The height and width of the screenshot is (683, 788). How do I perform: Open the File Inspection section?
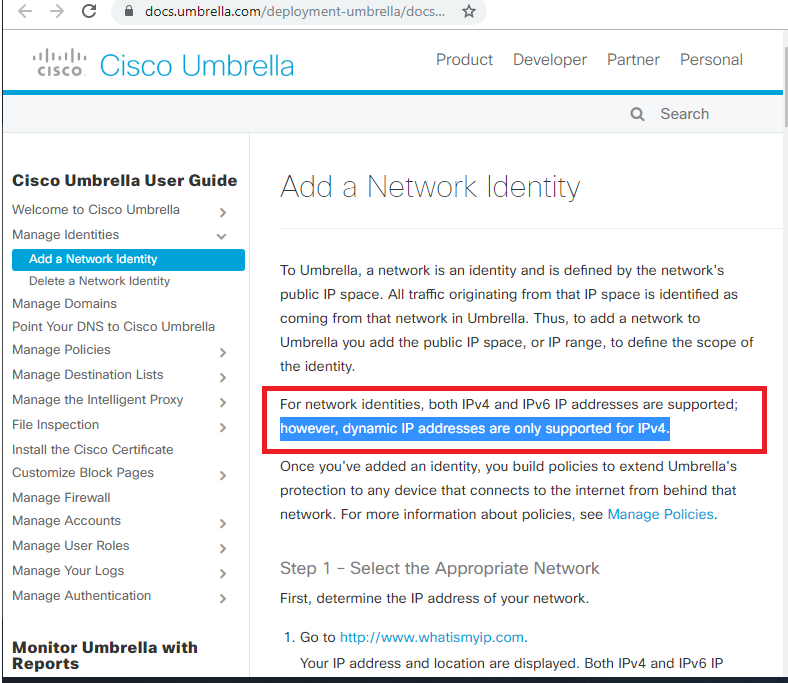point(55,425)
